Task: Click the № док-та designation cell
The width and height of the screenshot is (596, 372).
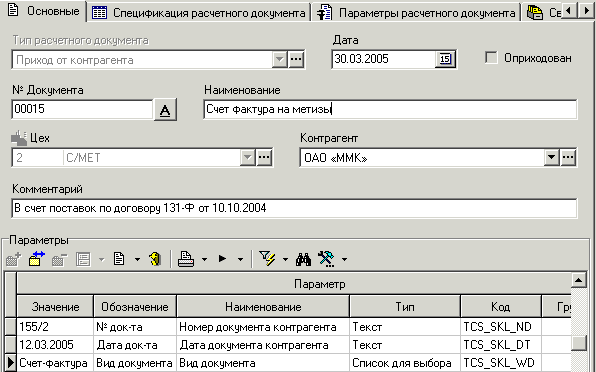Action: click(x=135, y=327)
